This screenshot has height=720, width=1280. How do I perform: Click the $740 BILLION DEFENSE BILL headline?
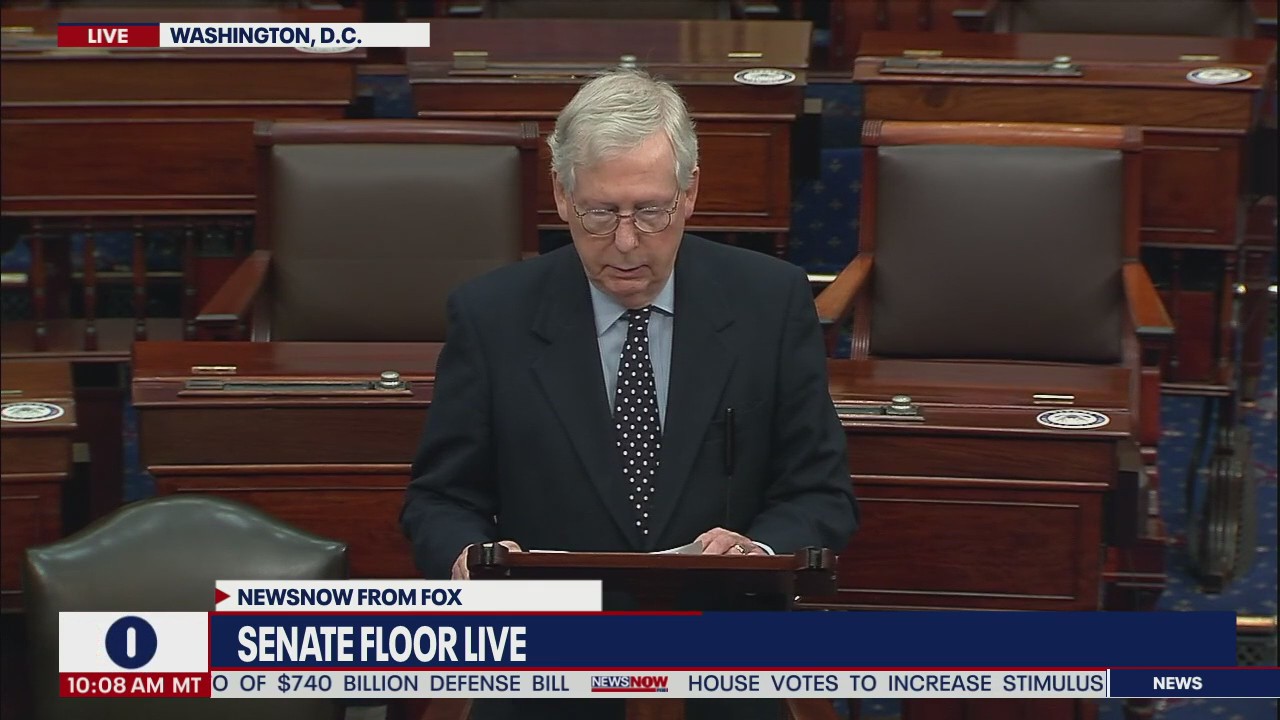click(390, 683)
